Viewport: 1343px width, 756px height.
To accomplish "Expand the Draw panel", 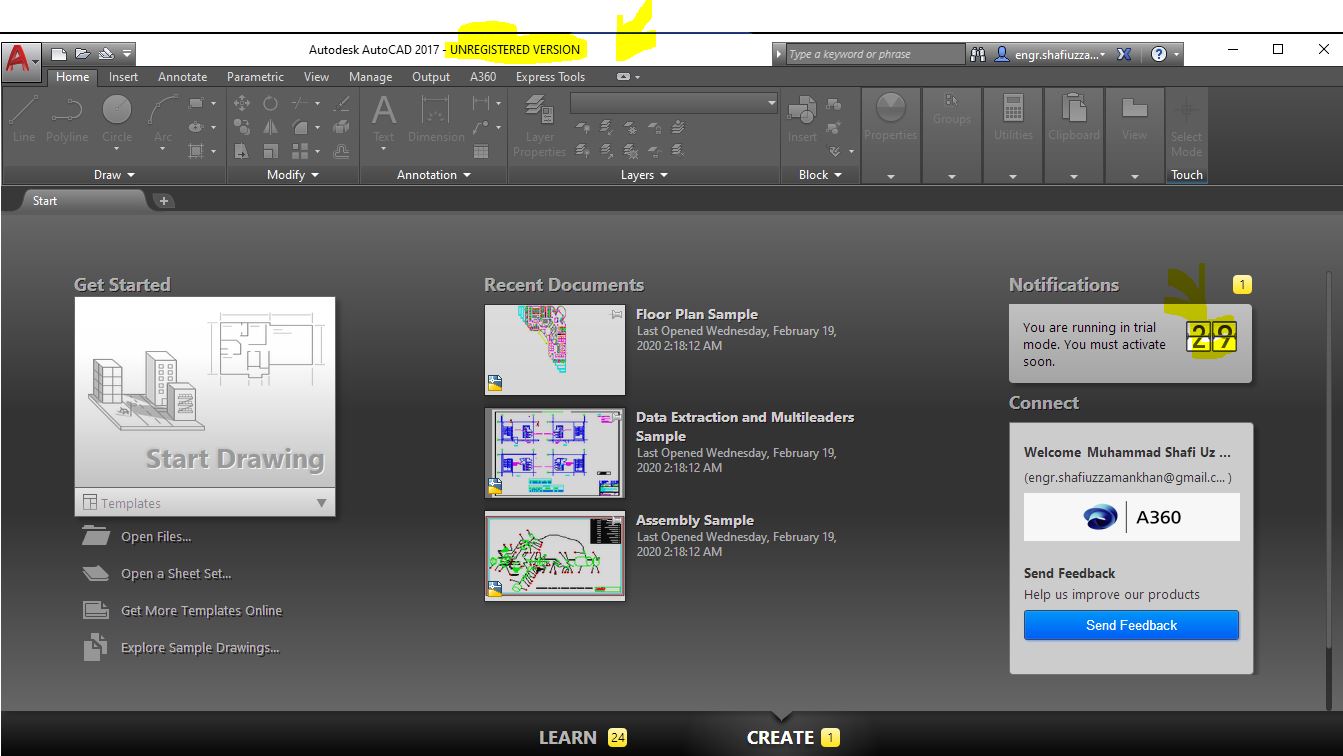I will (x=114, y=174).
